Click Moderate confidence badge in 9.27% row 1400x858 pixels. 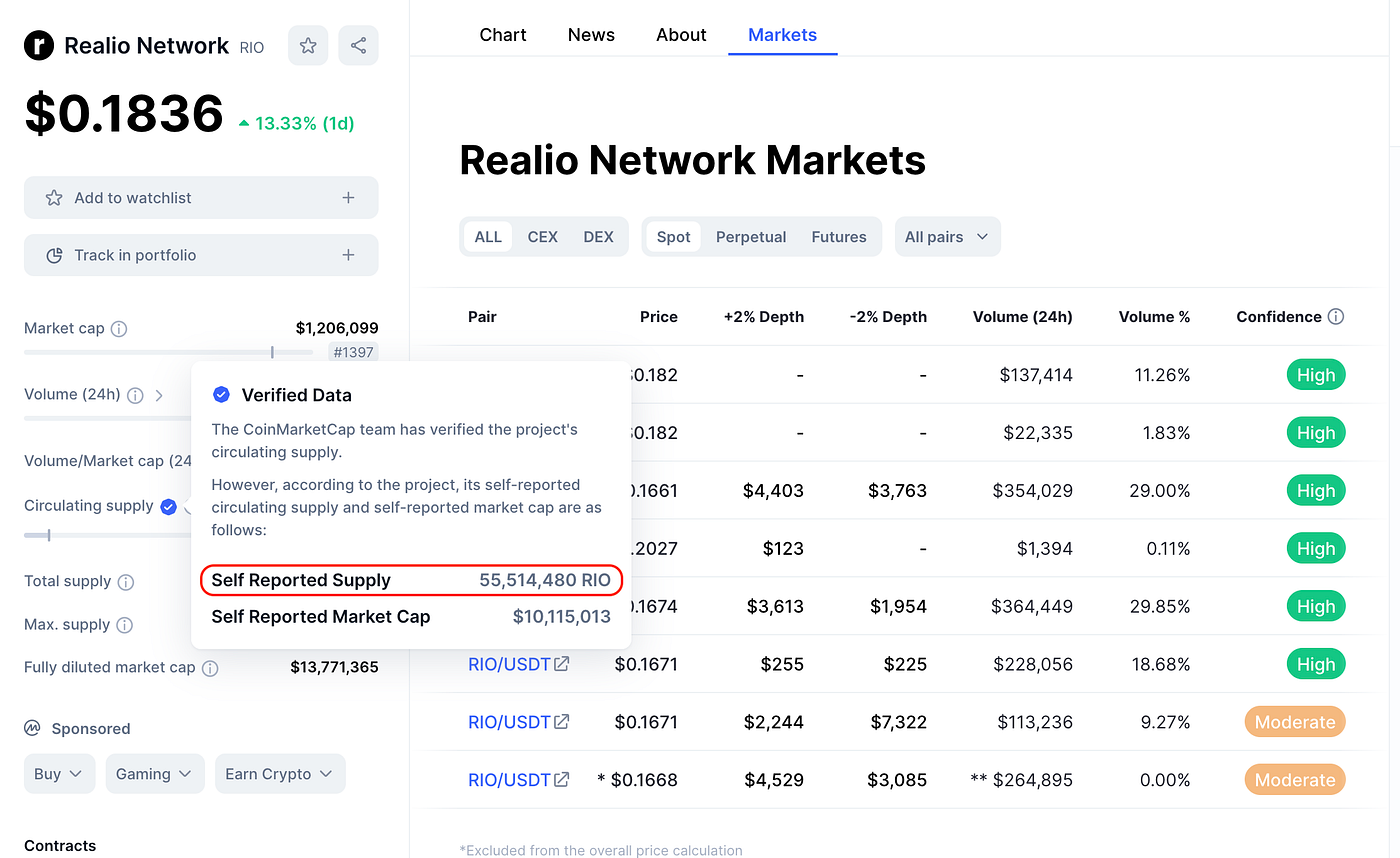coord(1295,722)
